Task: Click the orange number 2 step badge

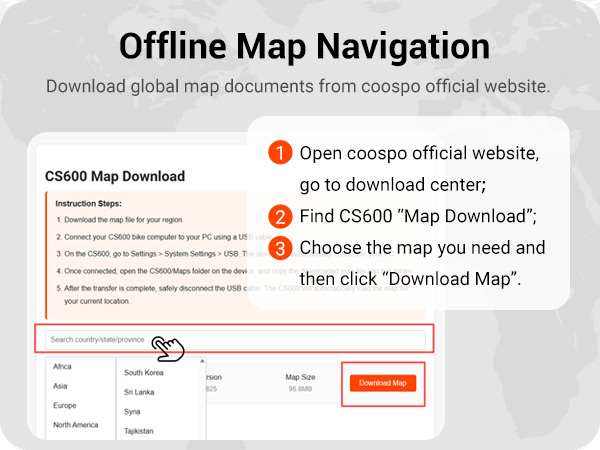Action: tap(281, 216)
